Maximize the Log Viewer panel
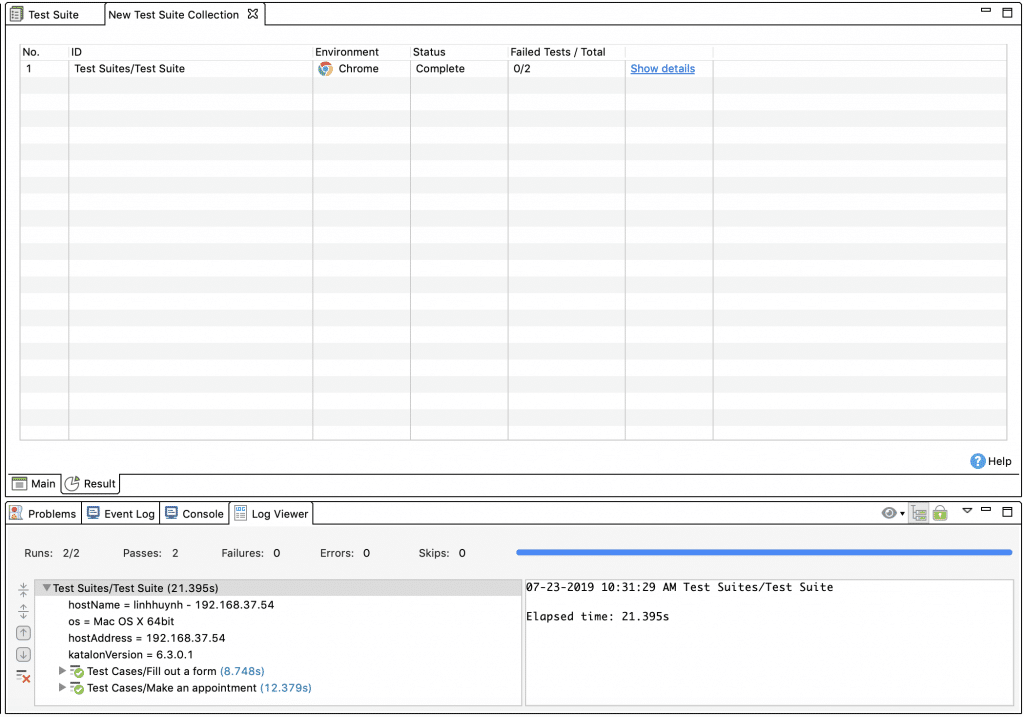 point(1007,511)
